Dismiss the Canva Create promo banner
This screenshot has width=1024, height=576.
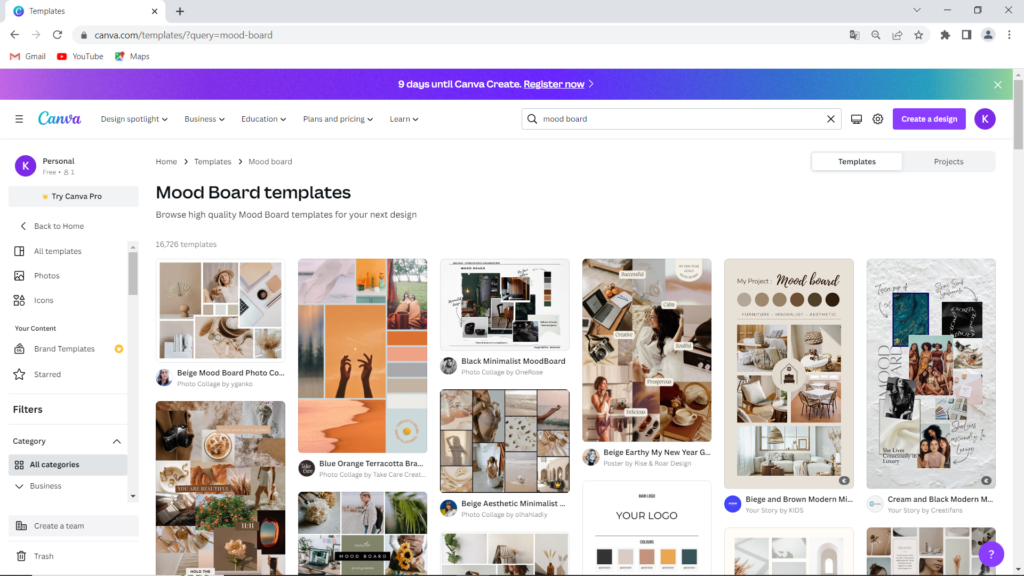coord(997,85)
